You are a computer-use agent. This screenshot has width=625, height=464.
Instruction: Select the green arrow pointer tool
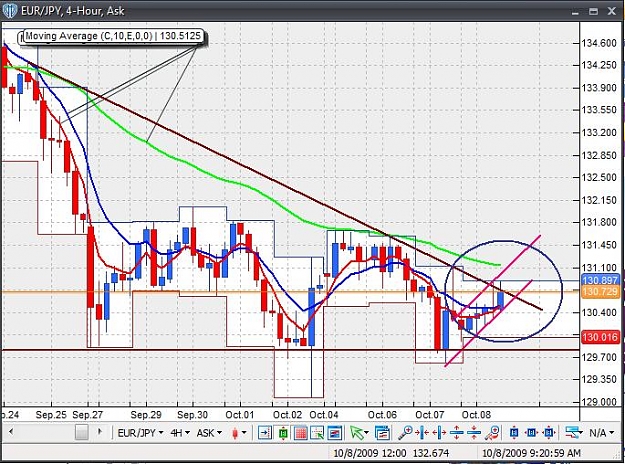358,433
